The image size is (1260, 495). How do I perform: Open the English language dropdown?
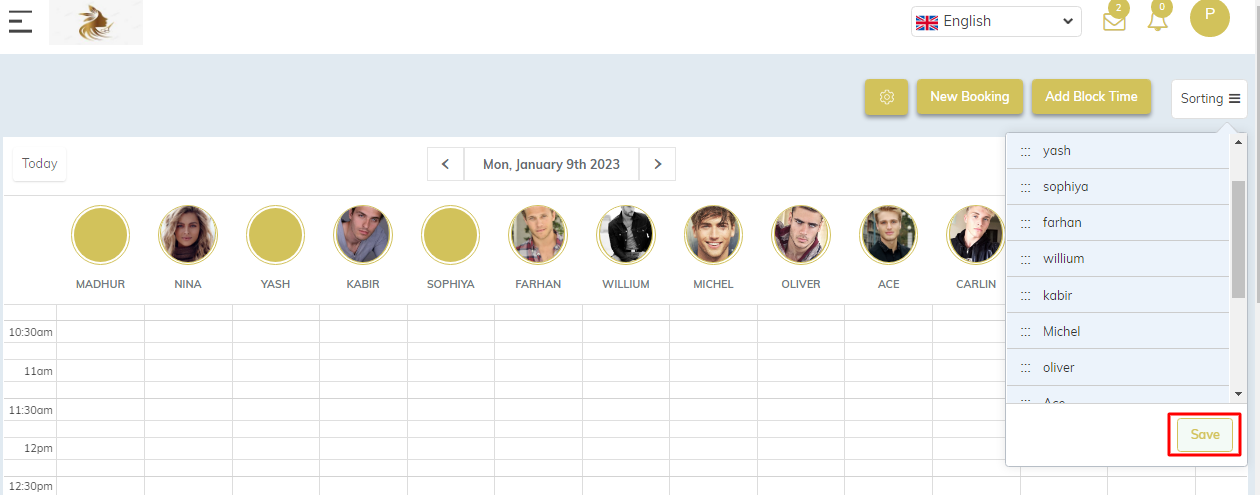point(995,21)
